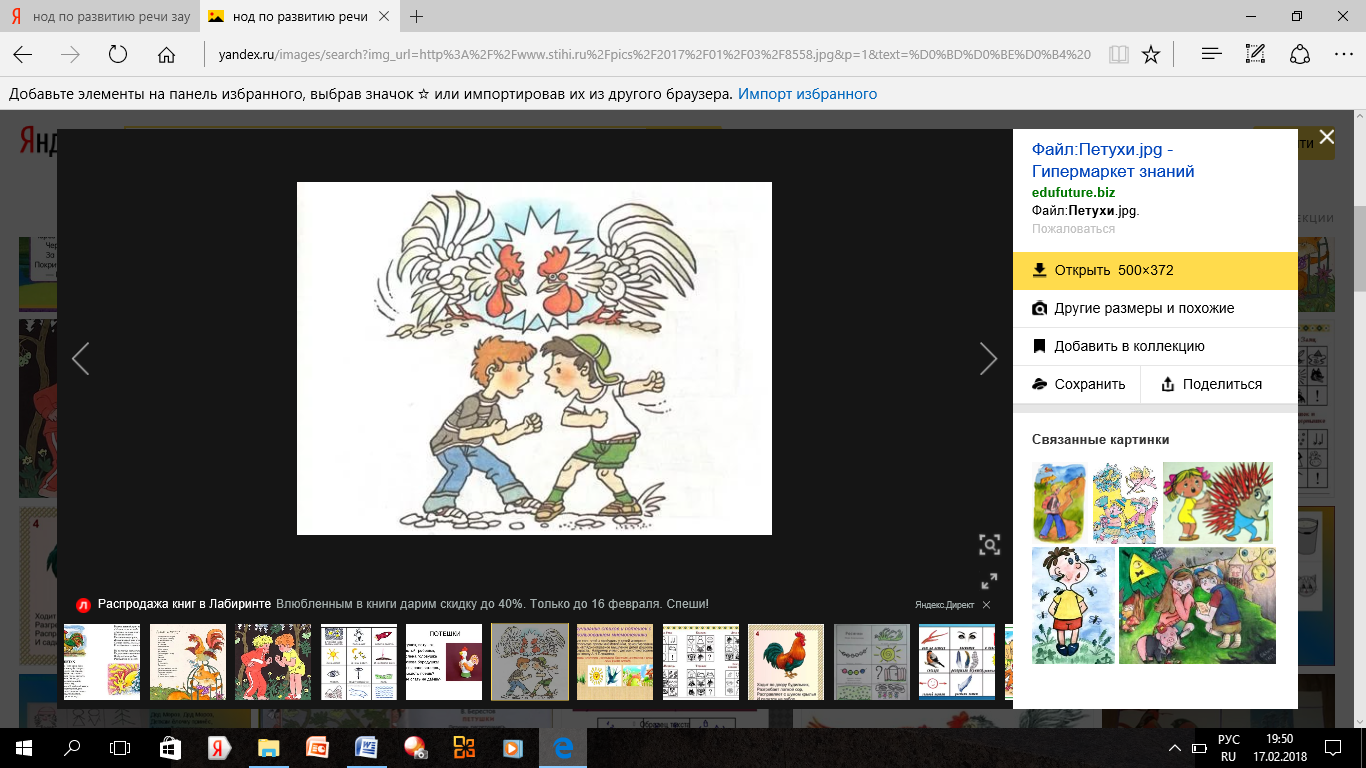Refresh the page in browser
The height and width of the screenshot is (768, 1366).
point(118,54)
